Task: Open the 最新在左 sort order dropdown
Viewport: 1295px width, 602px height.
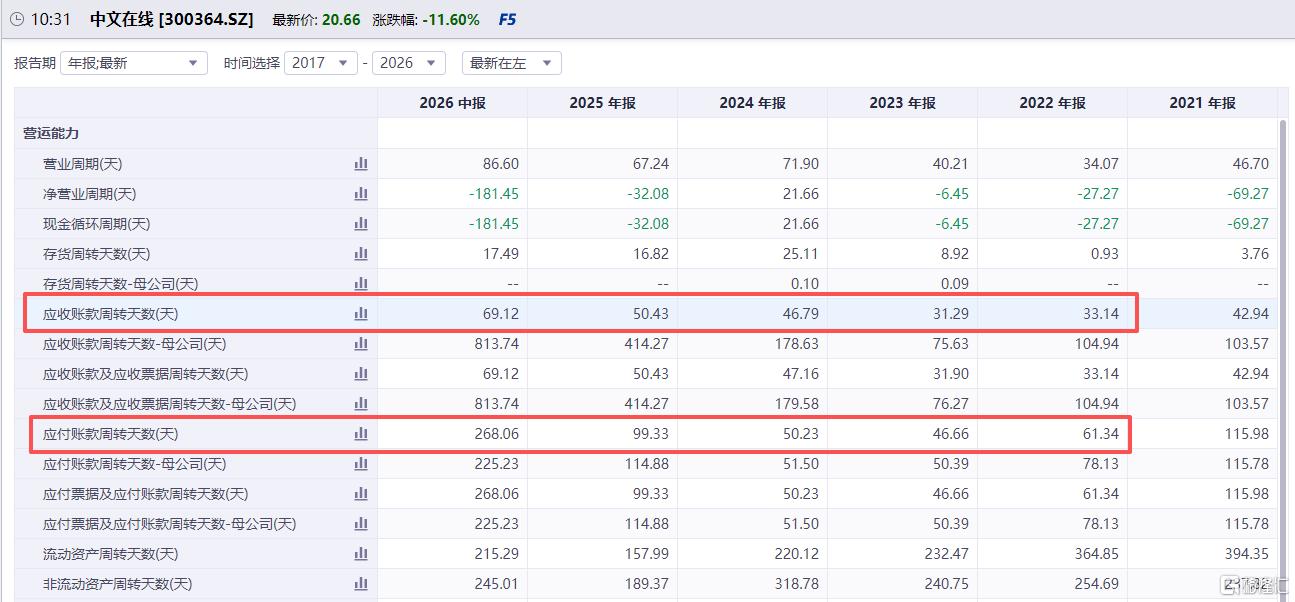Action: (511, 63)
